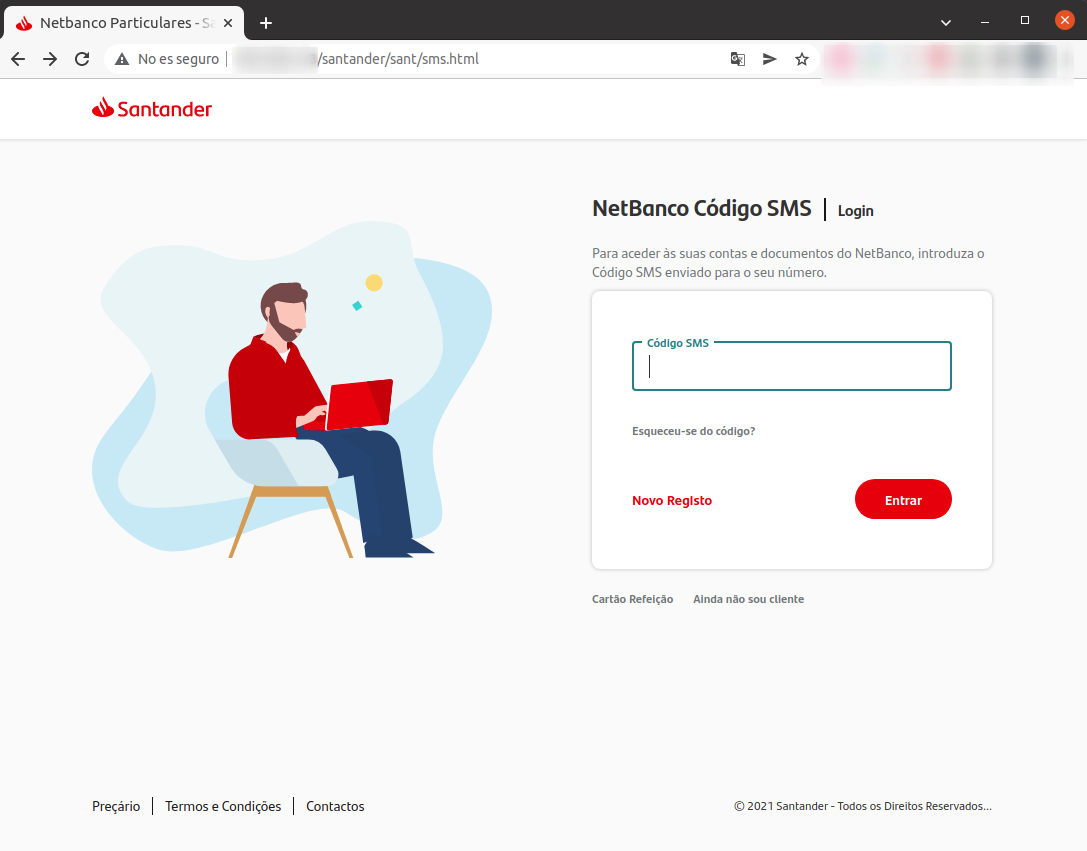Focus the Código SMS input field
The image size is (1087, 851).
tap(792, 366)
